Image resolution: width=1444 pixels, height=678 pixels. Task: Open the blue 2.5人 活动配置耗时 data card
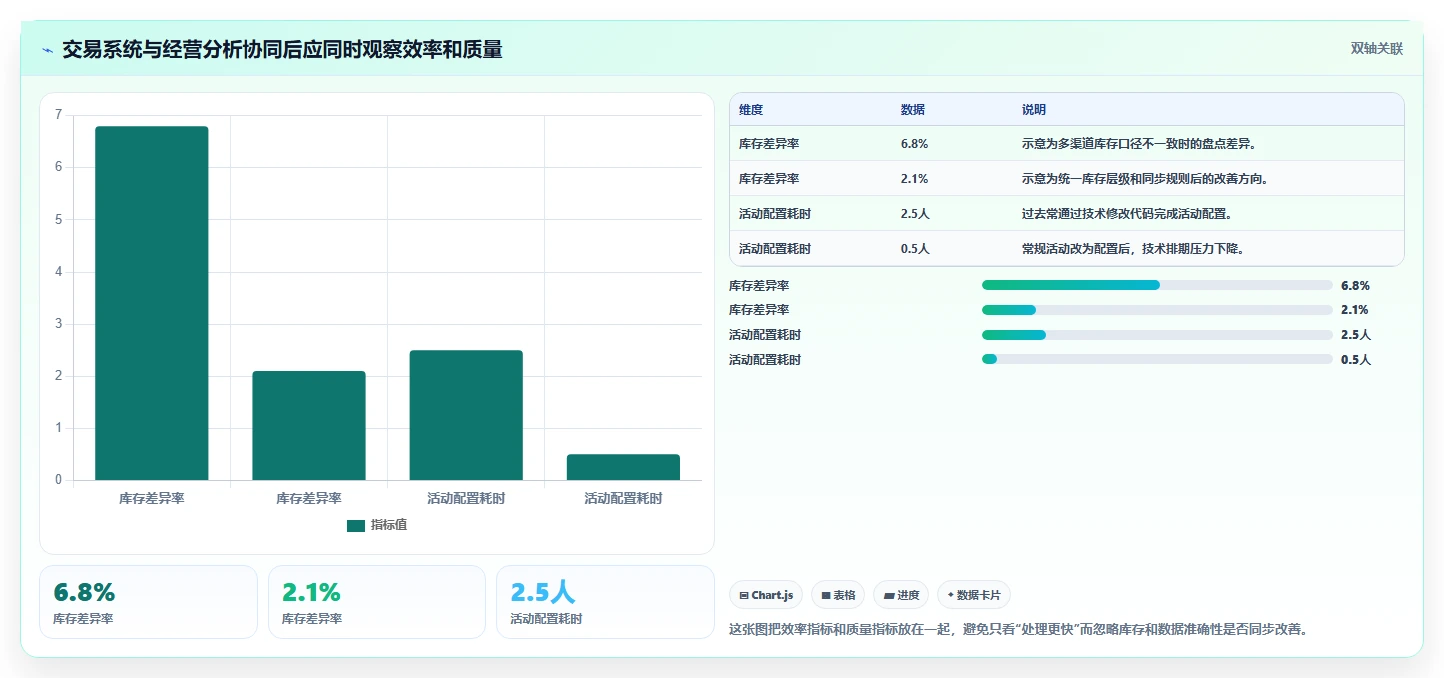click(605, 602)
